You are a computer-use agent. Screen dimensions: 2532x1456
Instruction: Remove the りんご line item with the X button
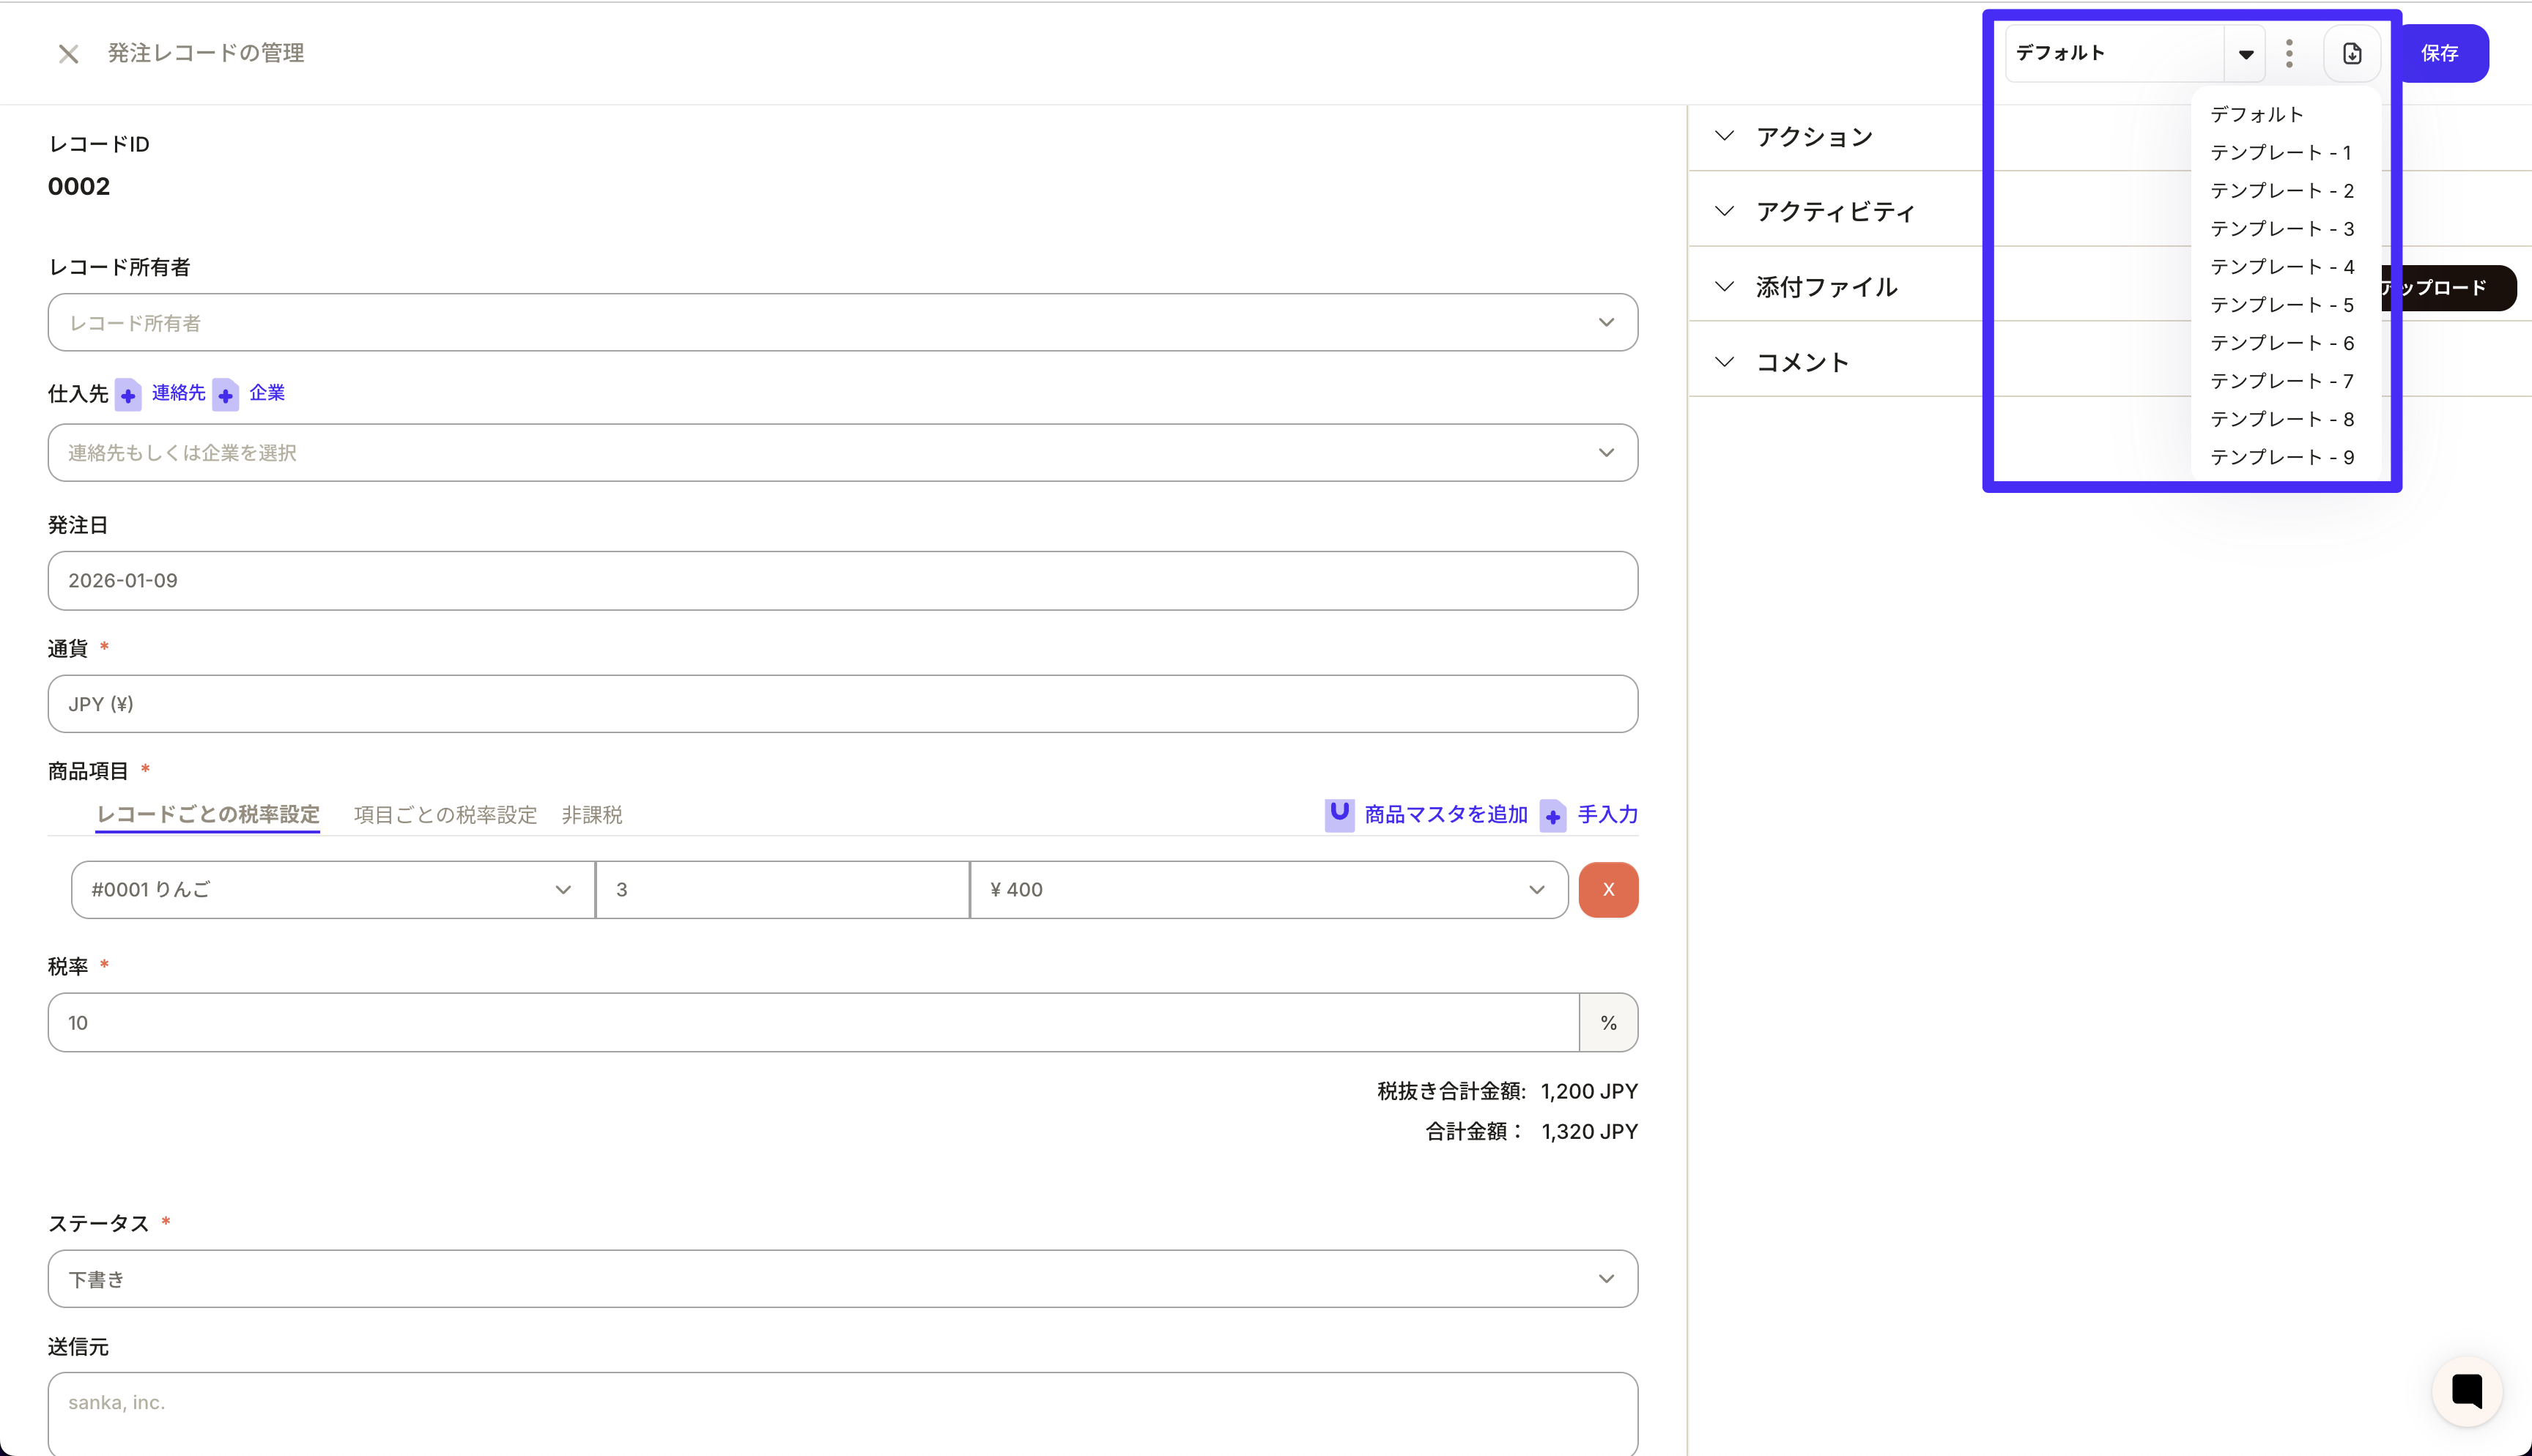[x=1608, y=890]
